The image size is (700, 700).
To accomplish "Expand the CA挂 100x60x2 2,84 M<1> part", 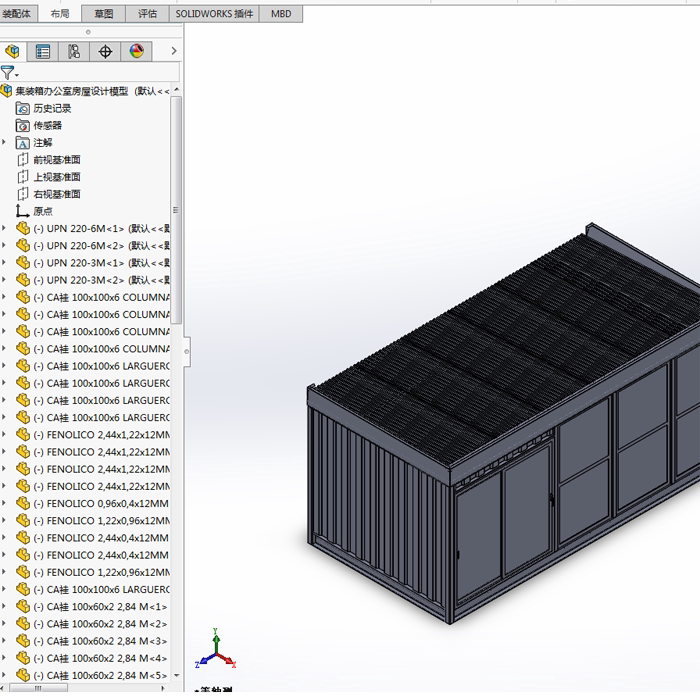I will tap(4, 606).
